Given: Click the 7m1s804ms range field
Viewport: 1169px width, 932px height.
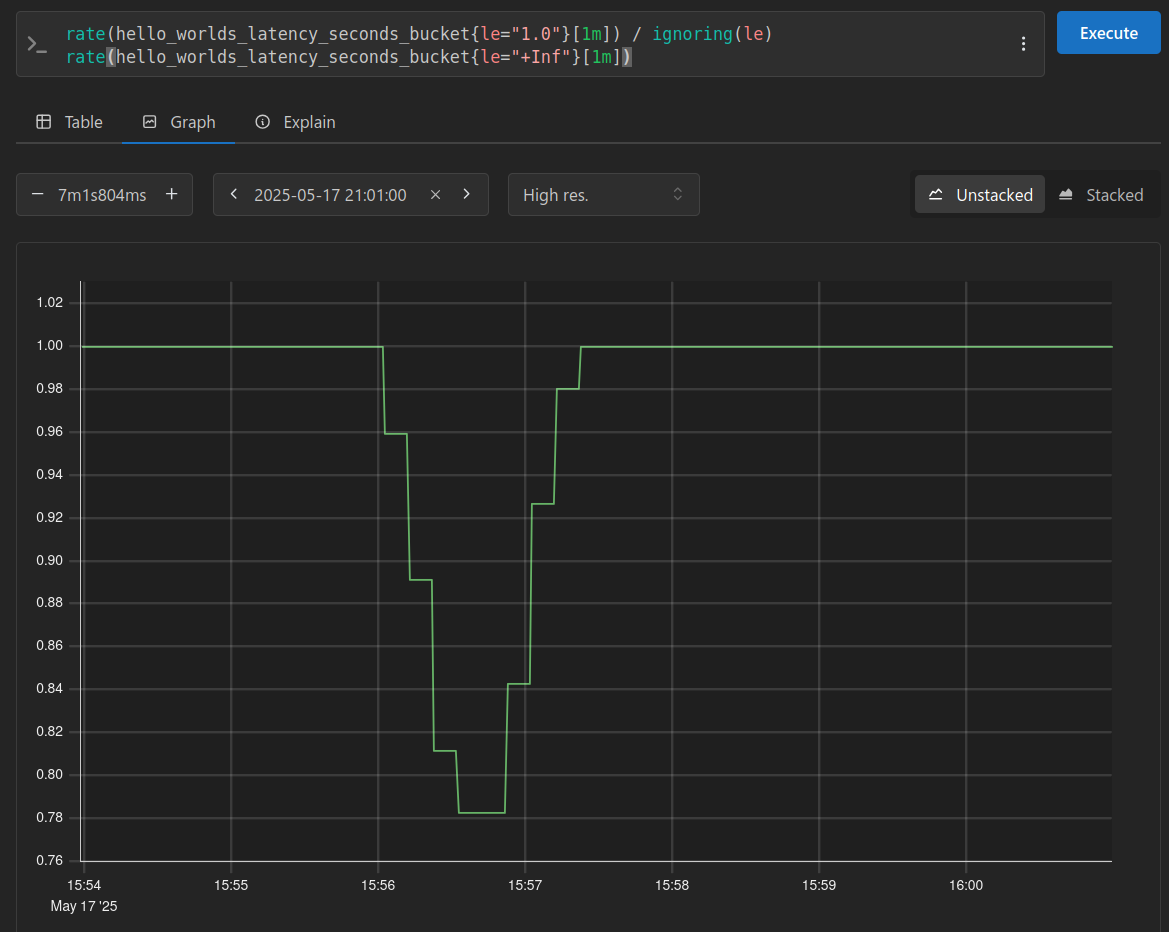Looking at the screenshot, I should coord(102,195).
